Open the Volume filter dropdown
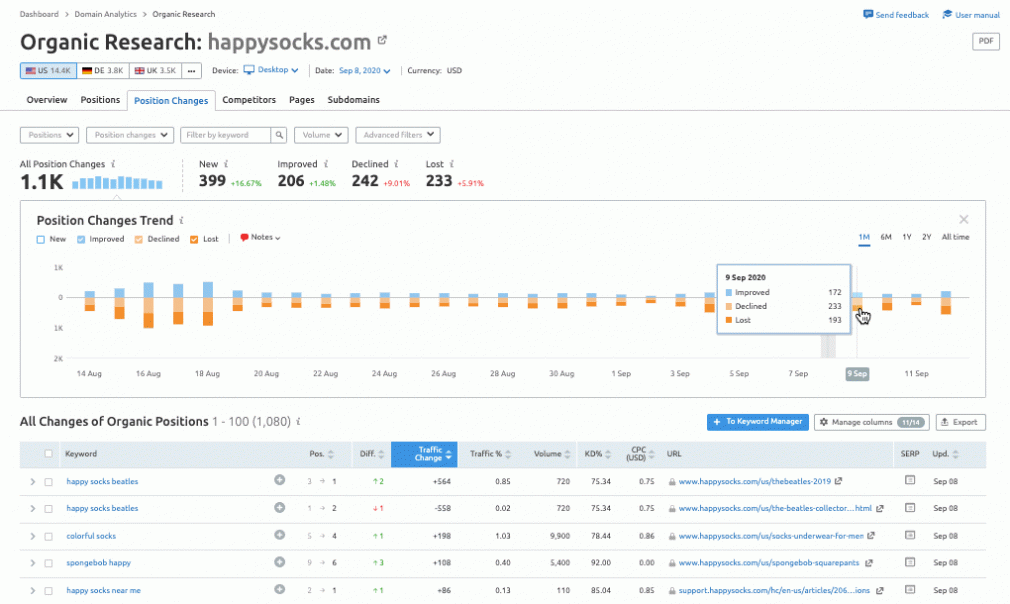This screenshot has width=1010, height=604. coord(321,135)
